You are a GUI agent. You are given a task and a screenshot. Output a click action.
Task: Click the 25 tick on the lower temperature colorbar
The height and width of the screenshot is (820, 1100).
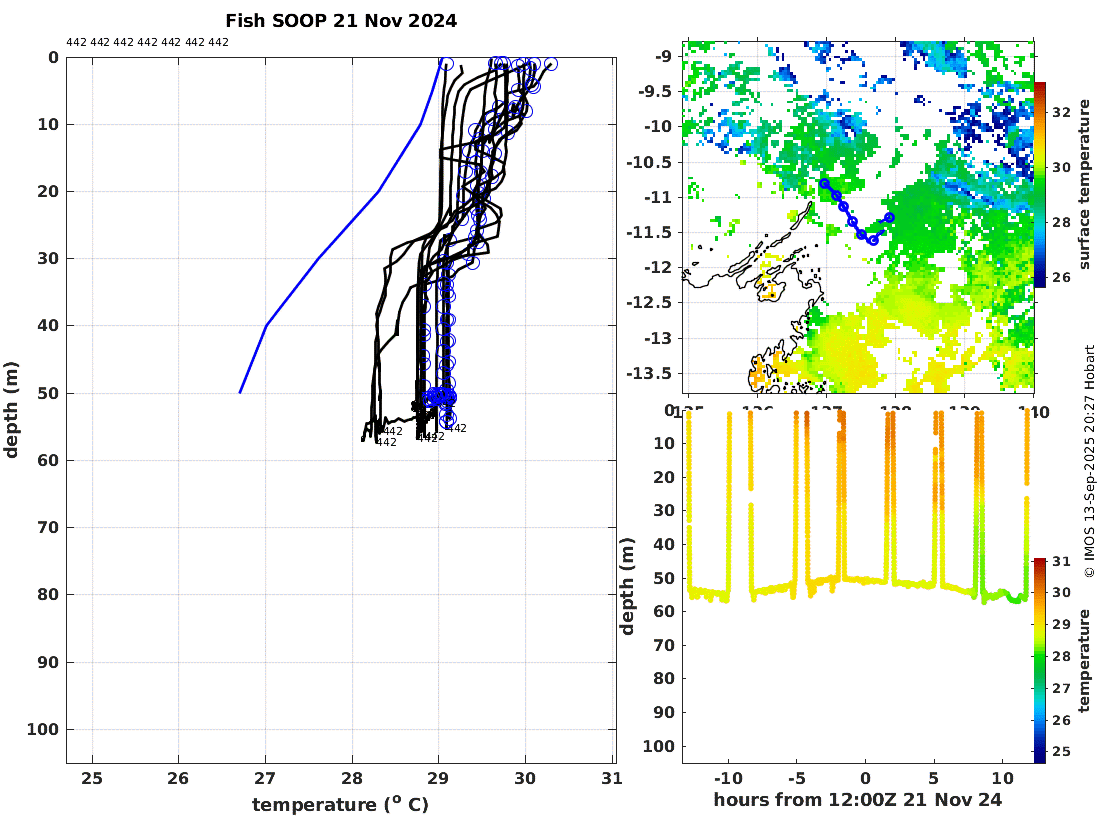point(1061,752)
